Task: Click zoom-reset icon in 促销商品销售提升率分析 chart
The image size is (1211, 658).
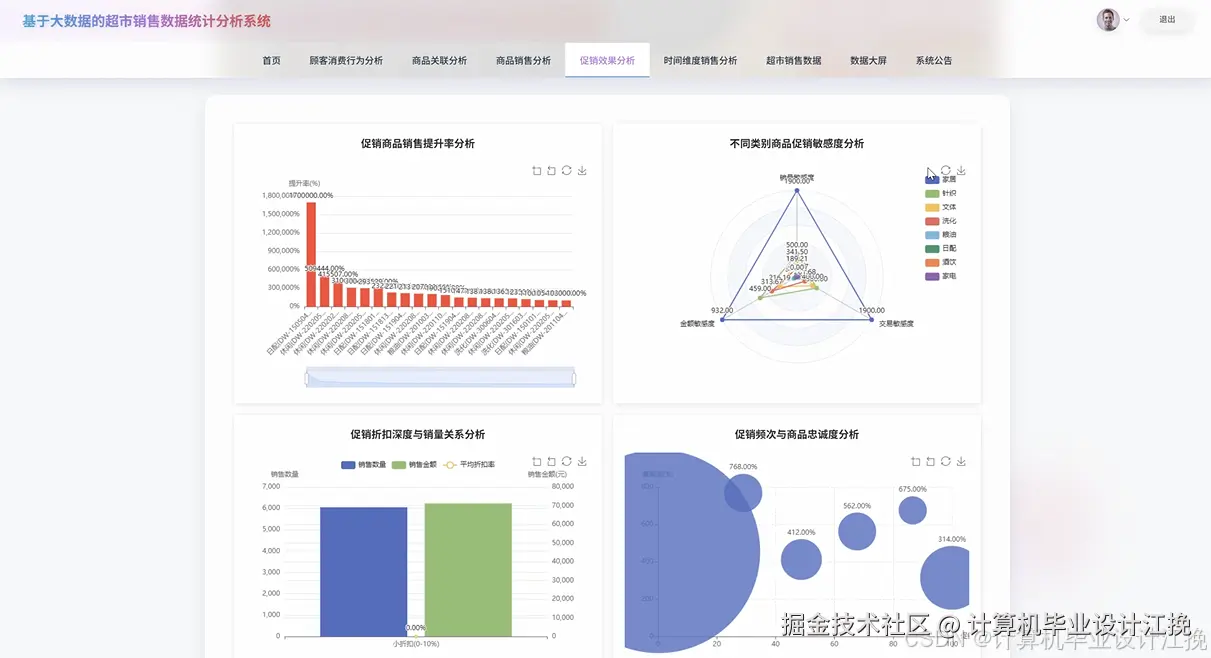Action: click(x=551, y=170)
